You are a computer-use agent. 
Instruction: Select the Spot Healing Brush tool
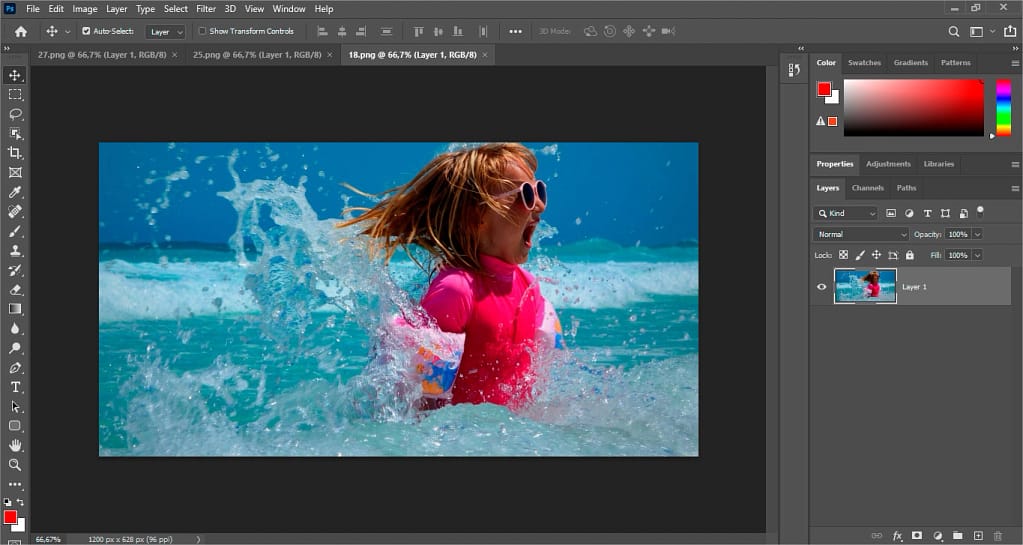click(x=15, y=211)
